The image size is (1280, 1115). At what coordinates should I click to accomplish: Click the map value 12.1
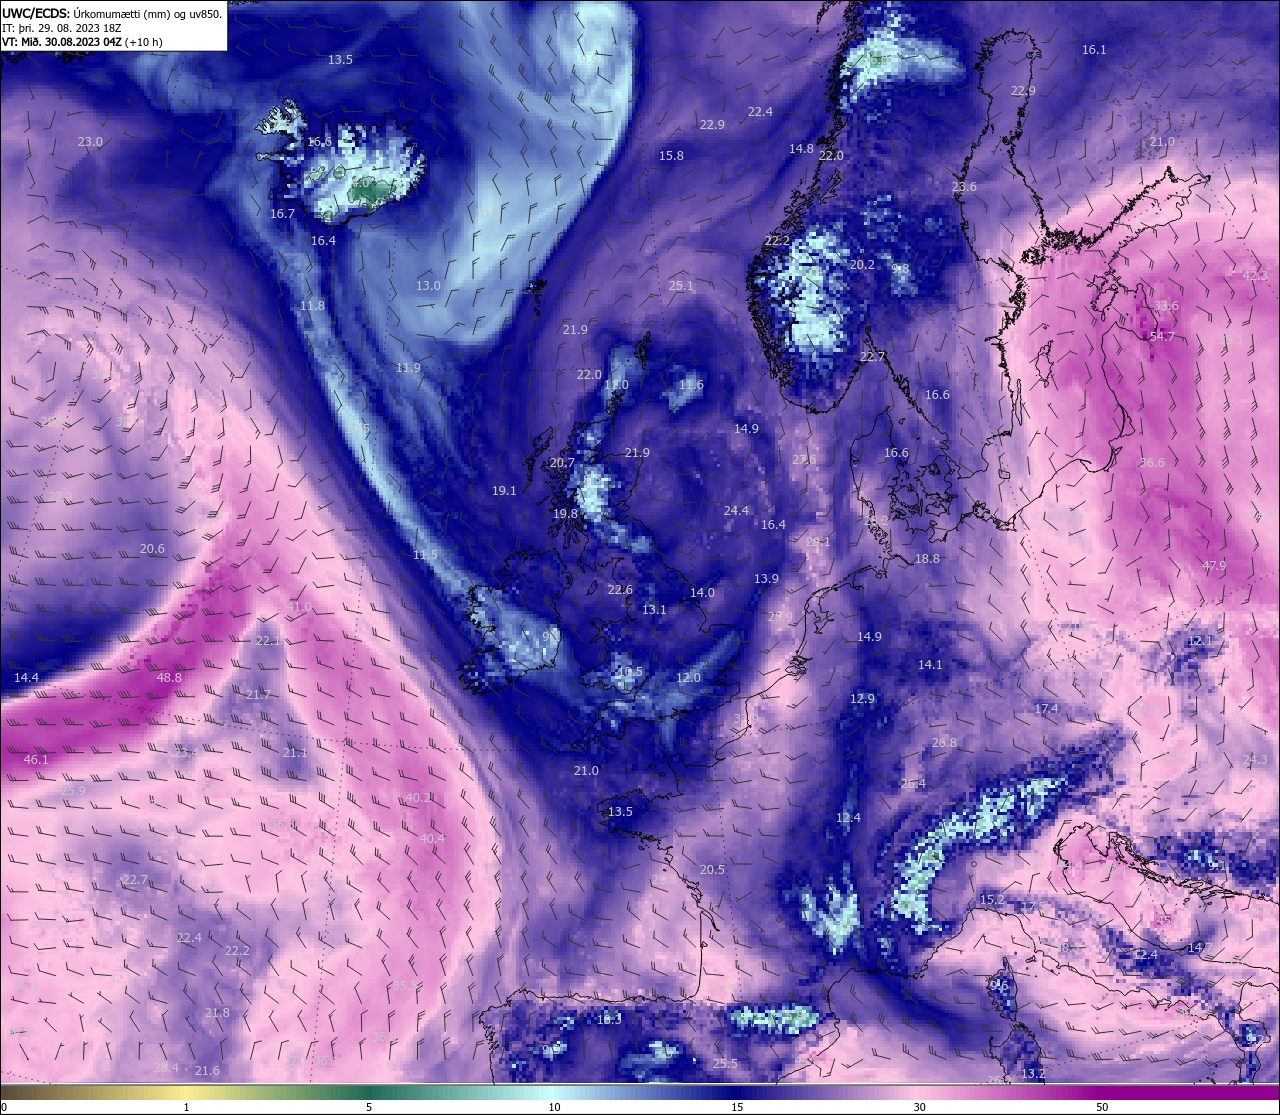[1199, 641]
